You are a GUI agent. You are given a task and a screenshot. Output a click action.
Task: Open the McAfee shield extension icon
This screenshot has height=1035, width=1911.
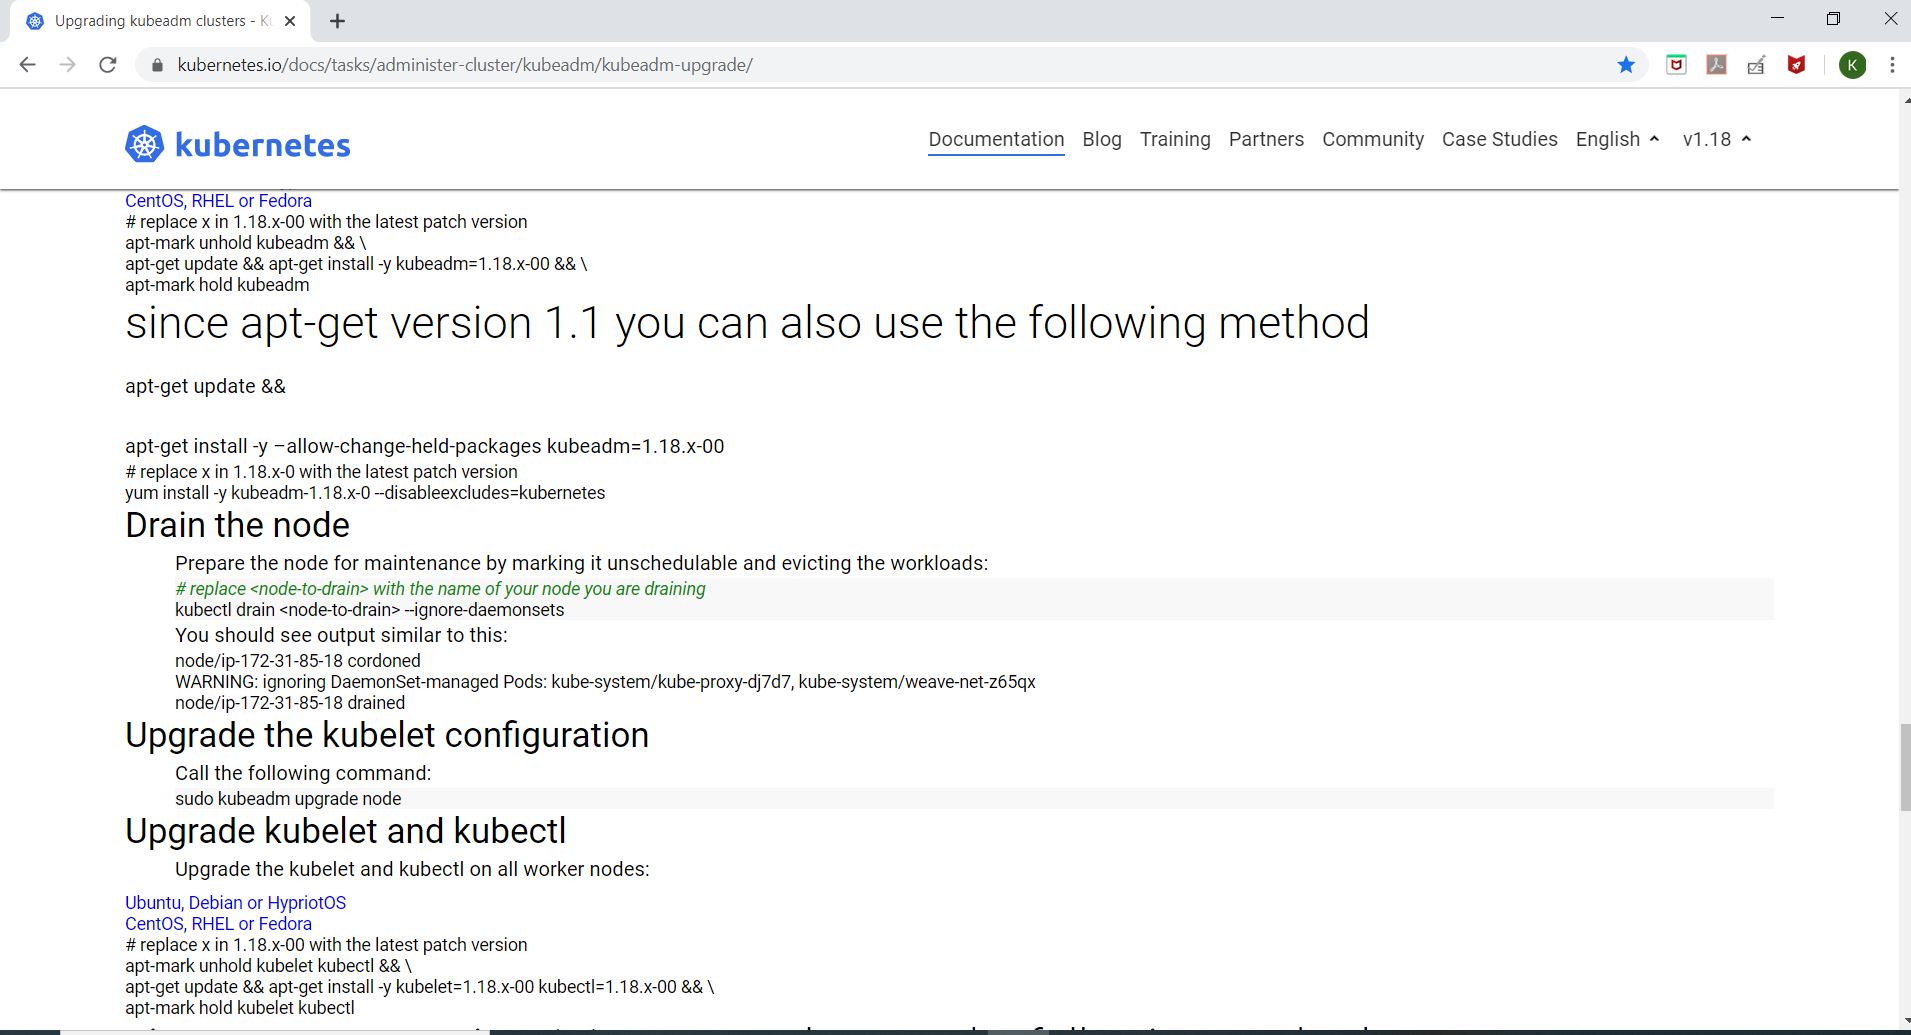click(x=1797, y=65)
